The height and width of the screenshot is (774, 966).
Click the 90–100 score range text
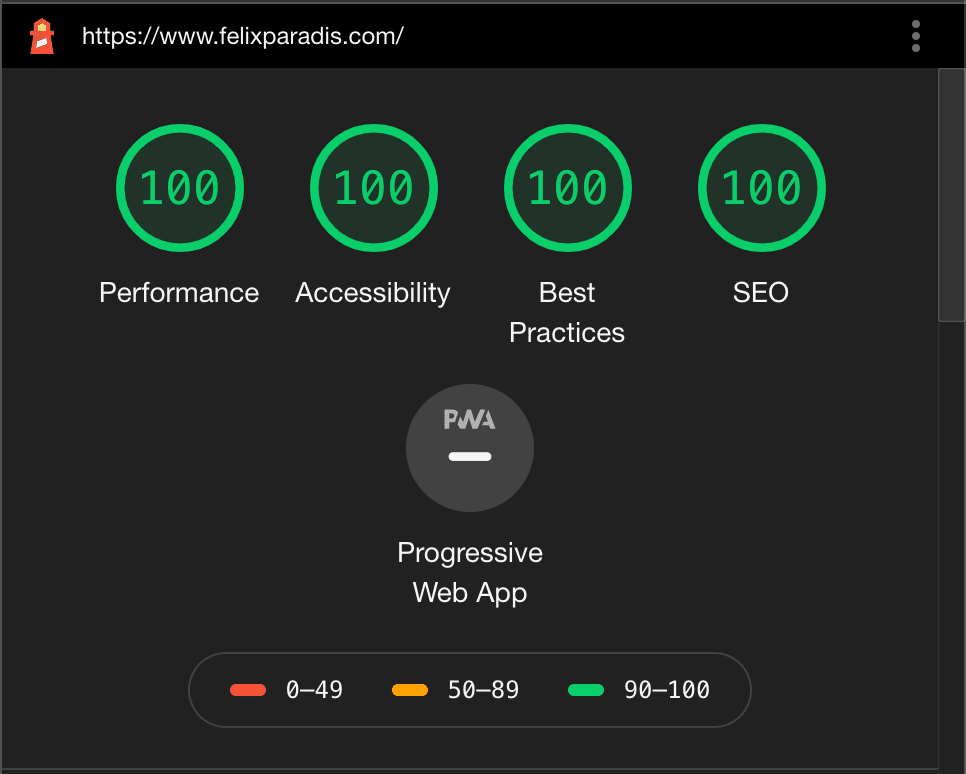click(667, 690)
